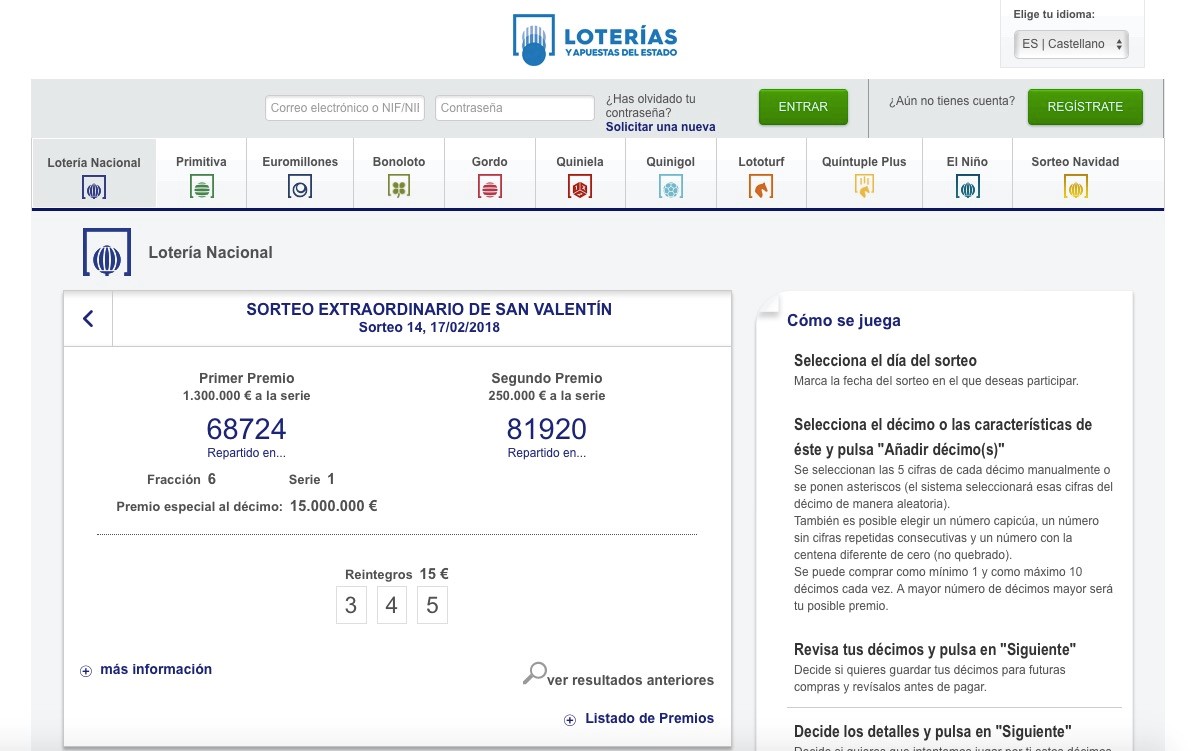
Task: Click the Reintegros 15 € label
Action: point(396,574)
